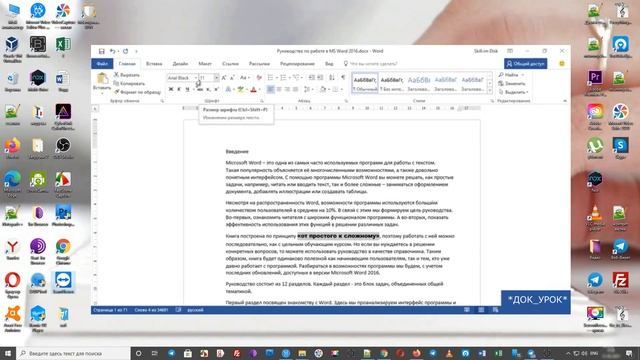Cut the selection (Вырезать)

coord(127,75)
